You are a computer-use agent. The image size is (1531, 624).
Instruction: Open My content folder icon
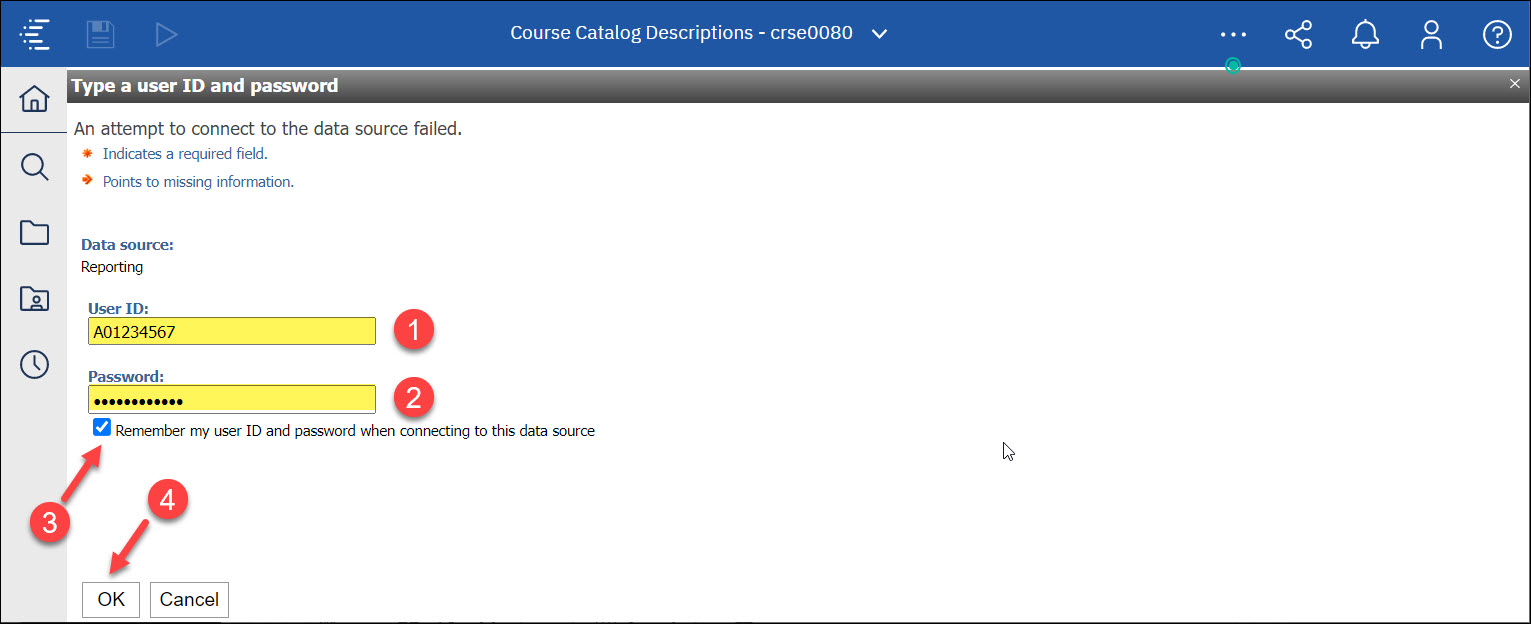point(34,298)
